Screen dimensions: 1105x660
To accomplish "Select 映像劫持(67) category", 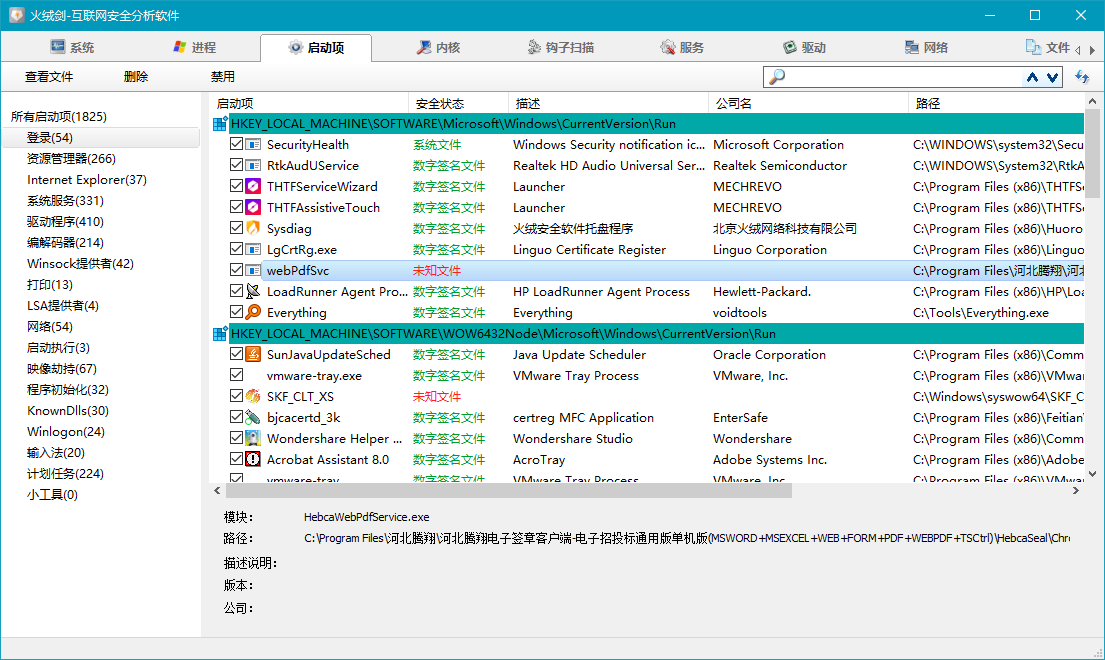I will click(x=62, y=368).
